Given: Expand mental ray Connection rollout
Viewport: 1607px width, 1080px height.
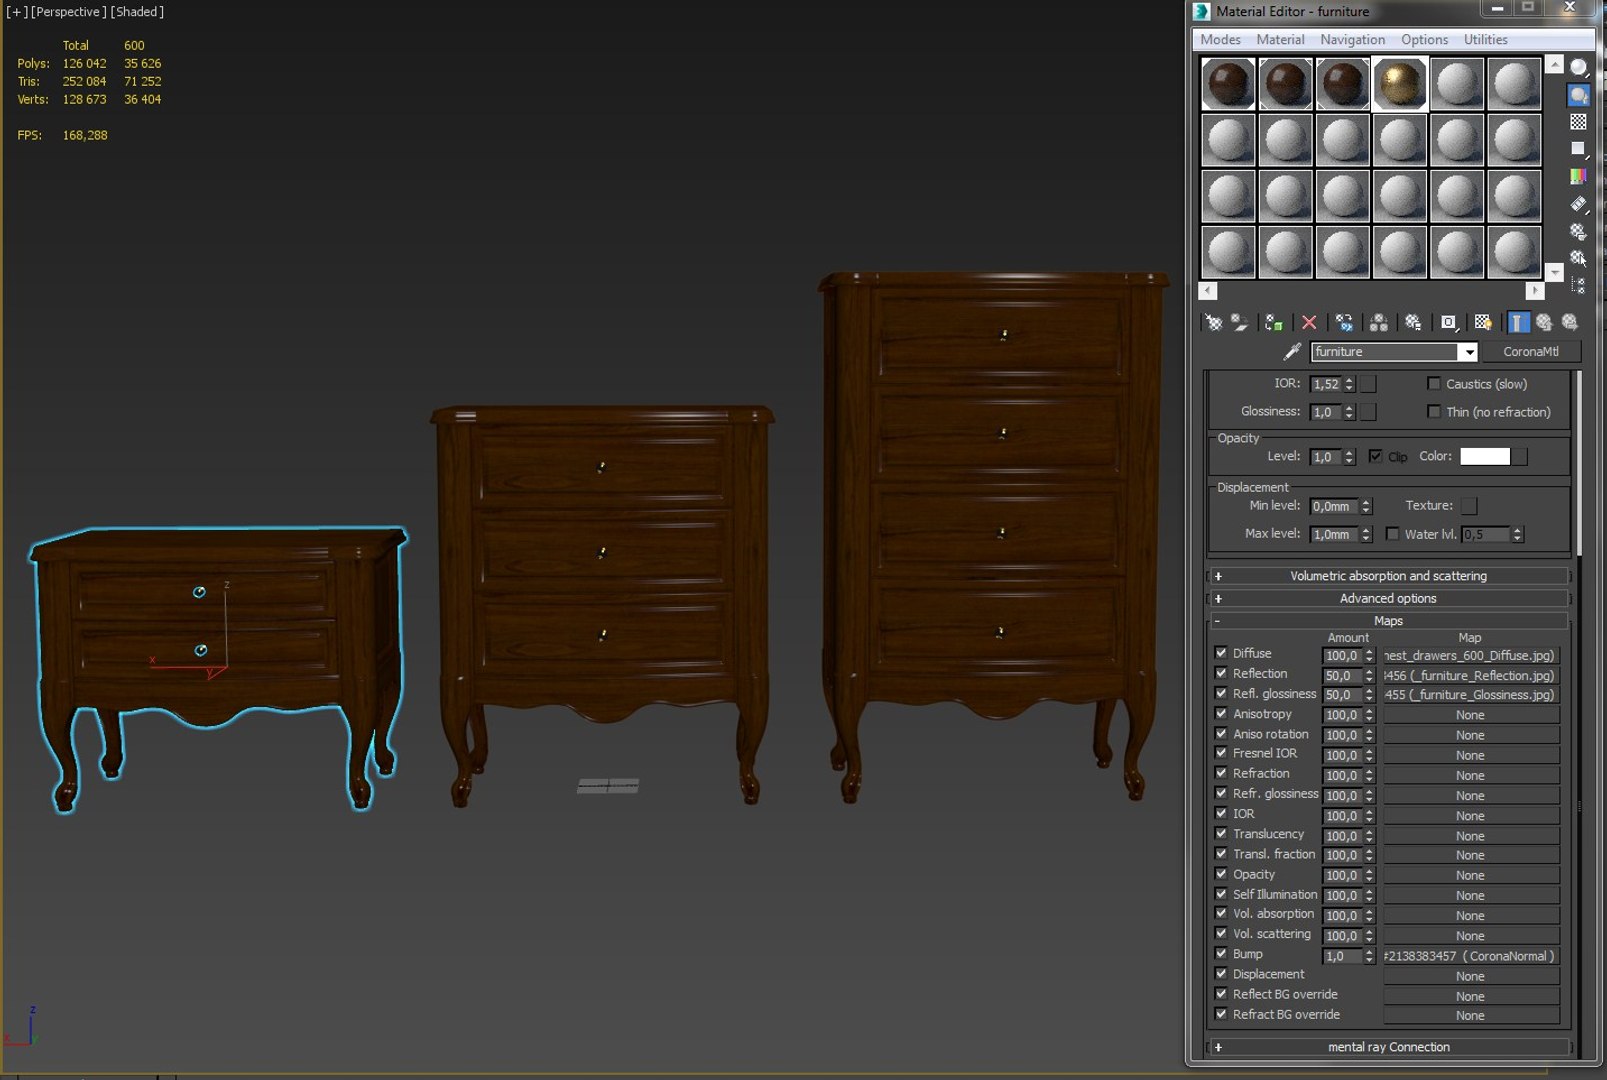Looking at the screenshot, I should click(x=1388, y=1047).
